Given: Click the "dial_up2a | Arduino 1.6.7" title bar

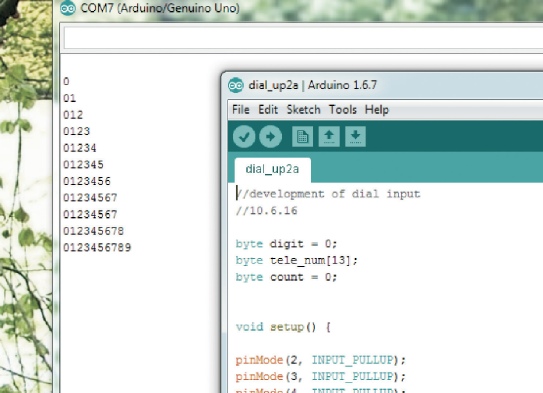Looking at the screenshot, I should [383, 85].
